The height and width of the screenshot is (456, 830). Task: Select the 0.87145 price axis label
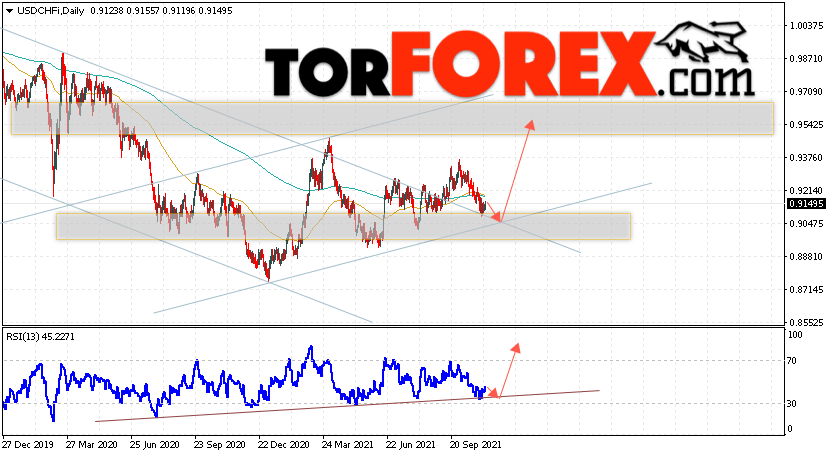point(806,290)
